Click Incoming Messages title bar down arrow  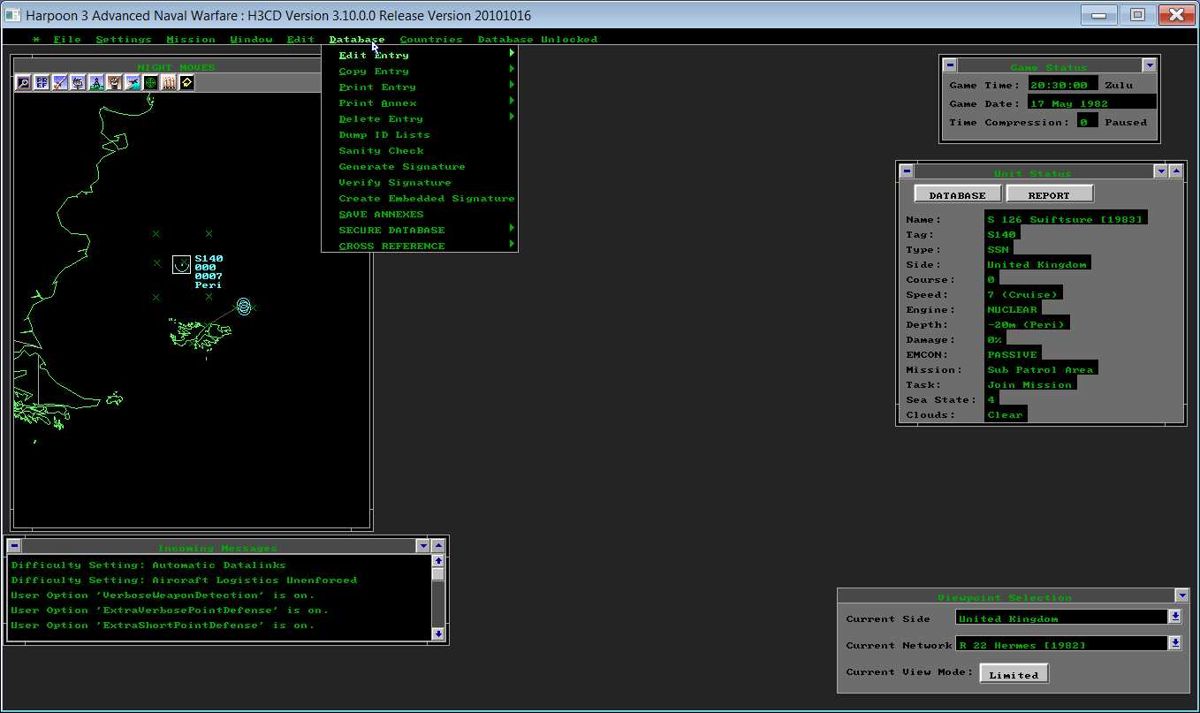(423, 546)
